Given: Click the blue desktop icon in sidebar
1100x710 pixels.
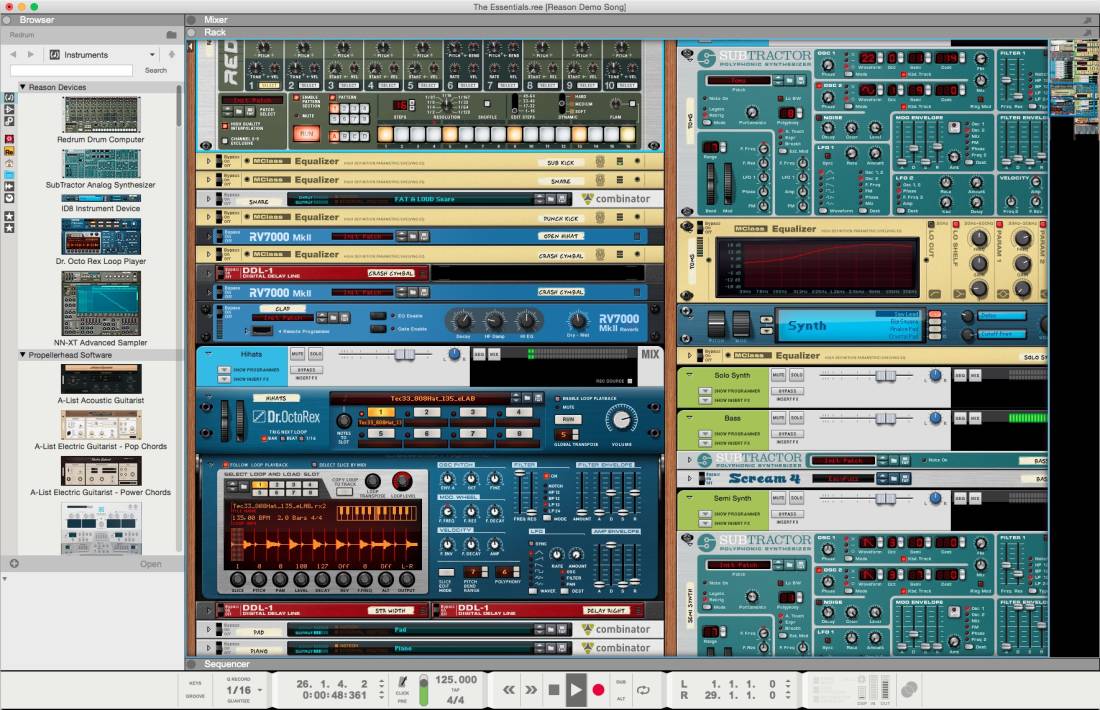Looking at the screenshot, I should [9, 175].
